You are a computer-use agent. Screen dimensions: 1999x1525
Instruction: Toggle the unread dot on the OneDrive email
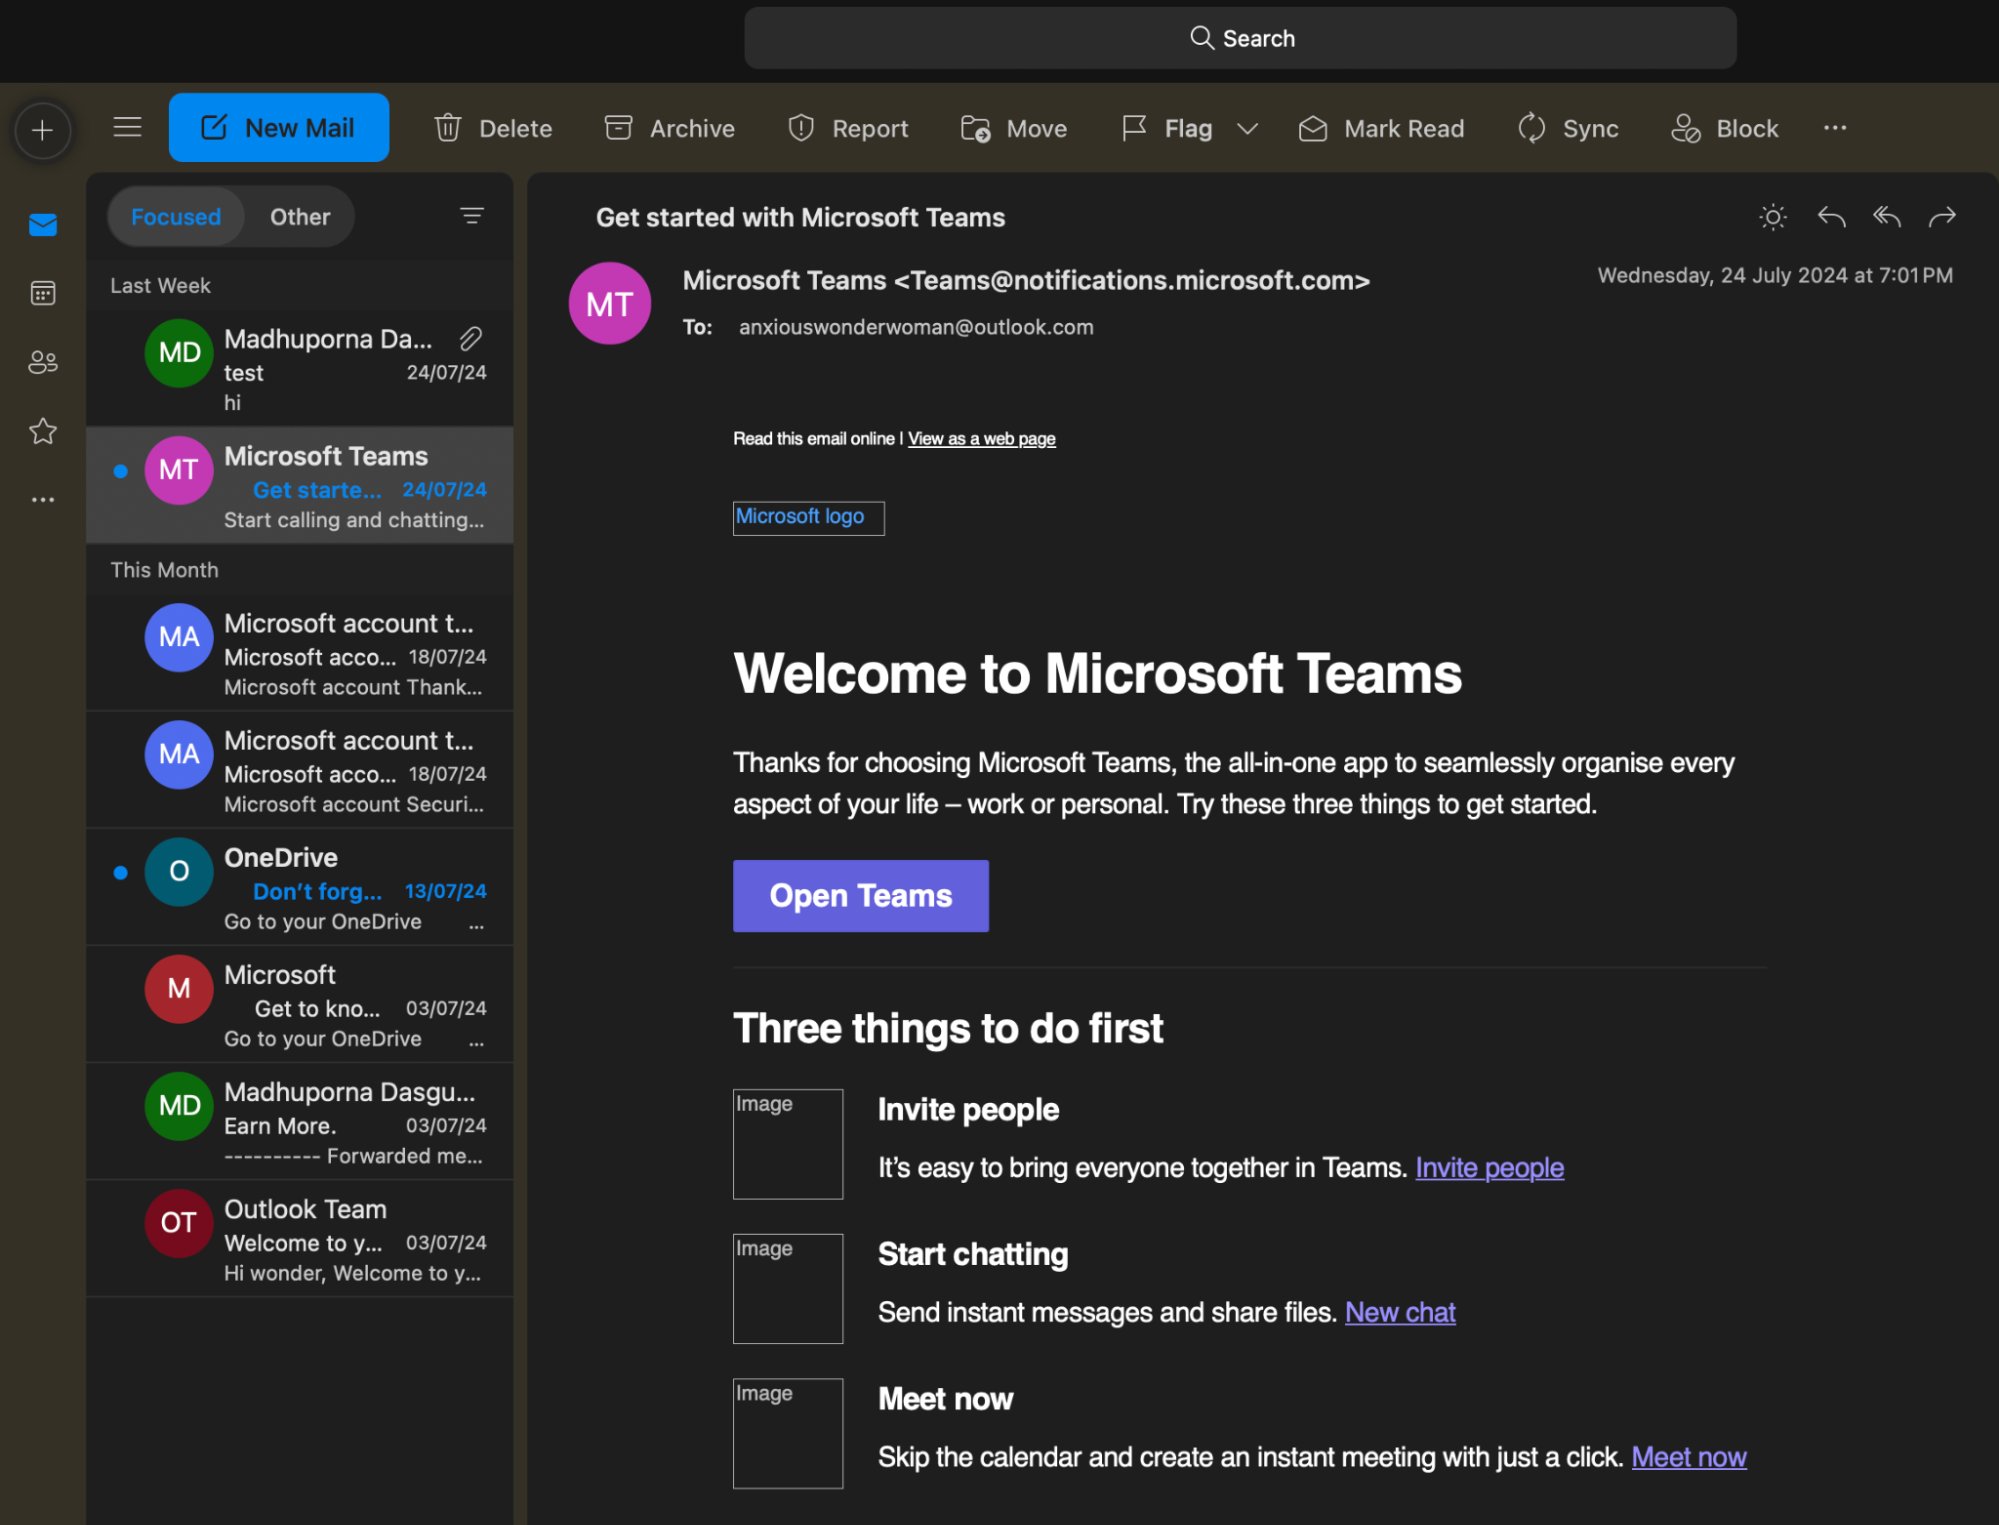(x=121, y=871)
